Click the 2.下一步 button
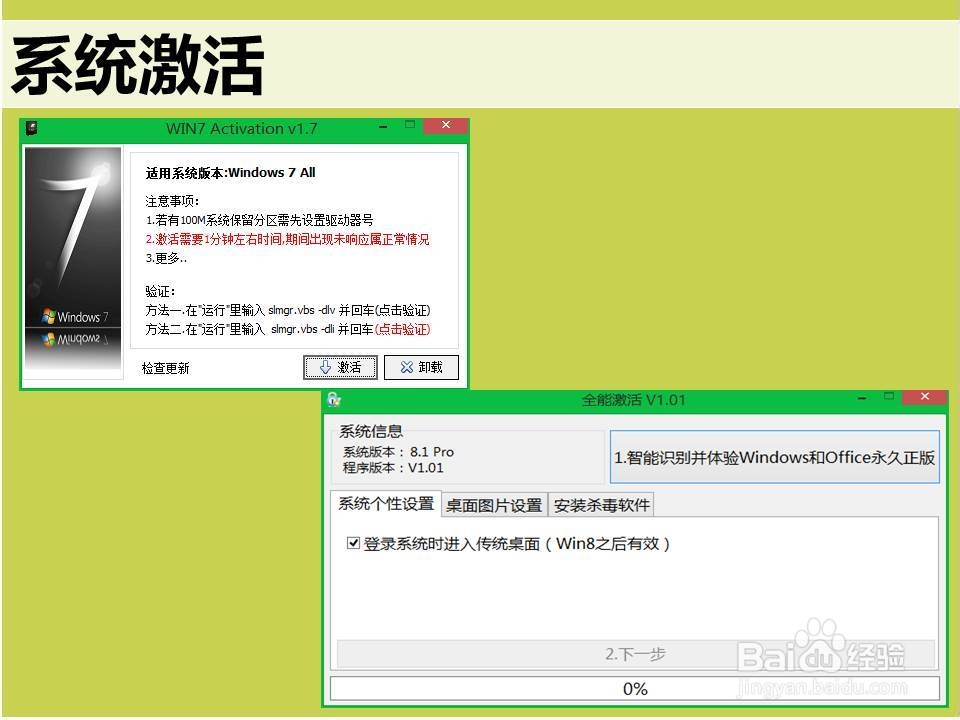This screenshot has height=720, width=960. pos(636,654)
